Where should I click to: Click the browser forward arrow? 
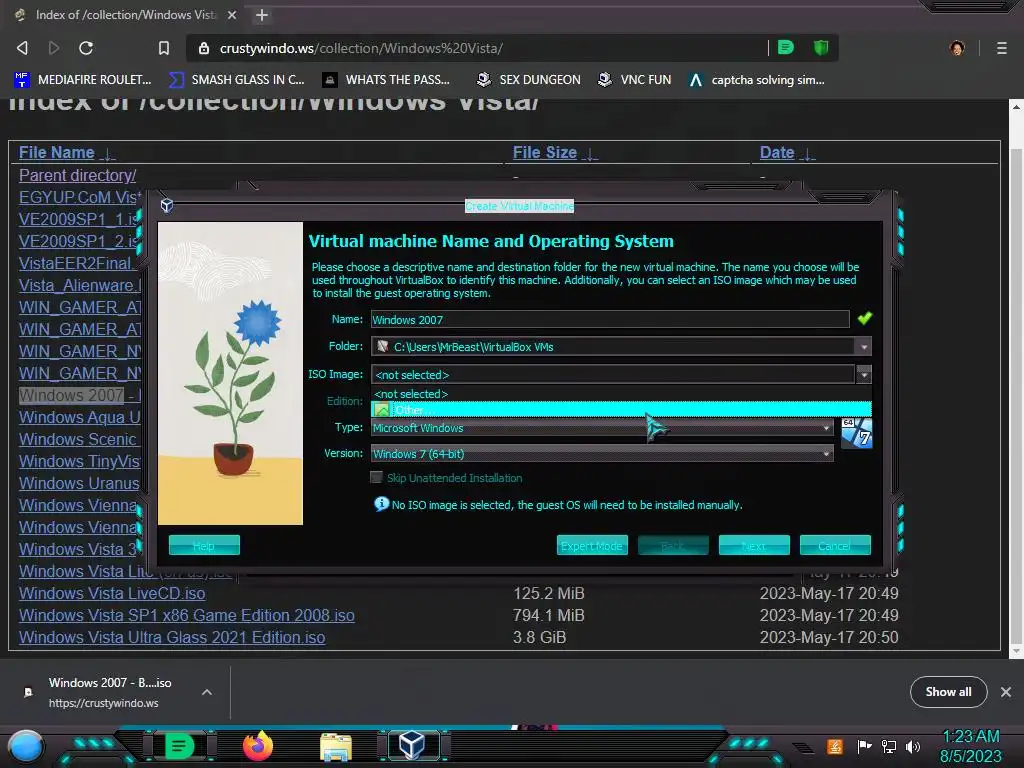(54, 48)
